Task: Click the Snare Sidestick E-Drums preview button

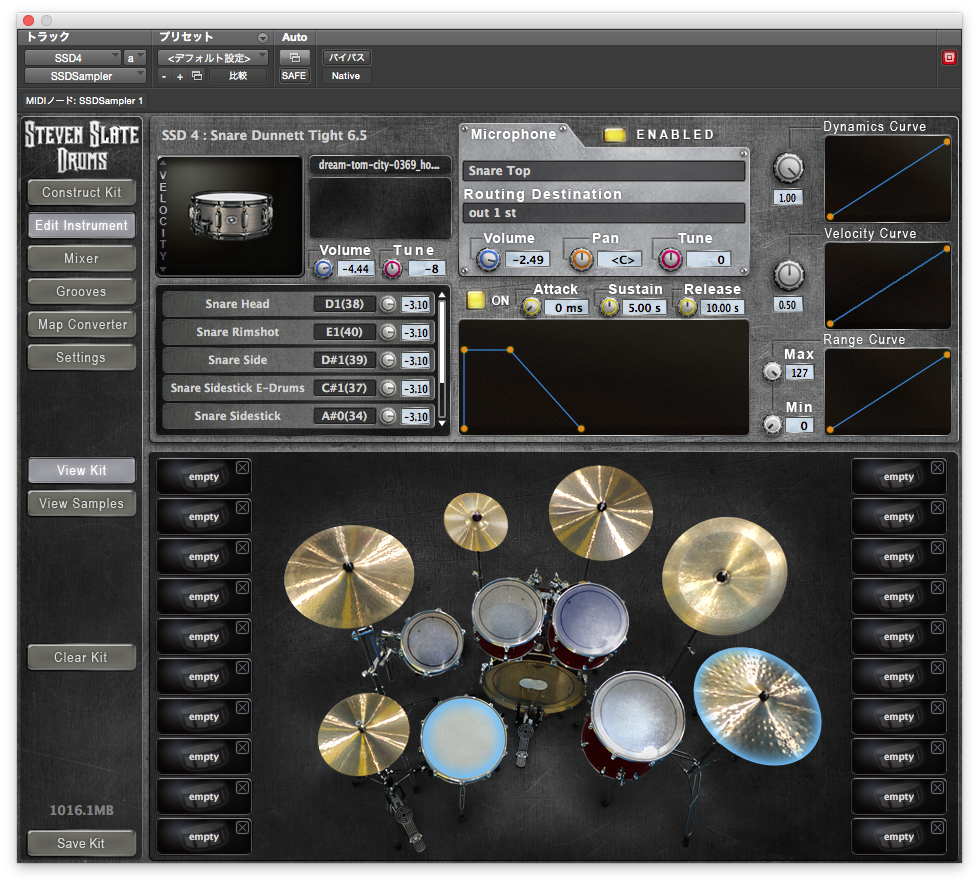Action: click(388, 388)
